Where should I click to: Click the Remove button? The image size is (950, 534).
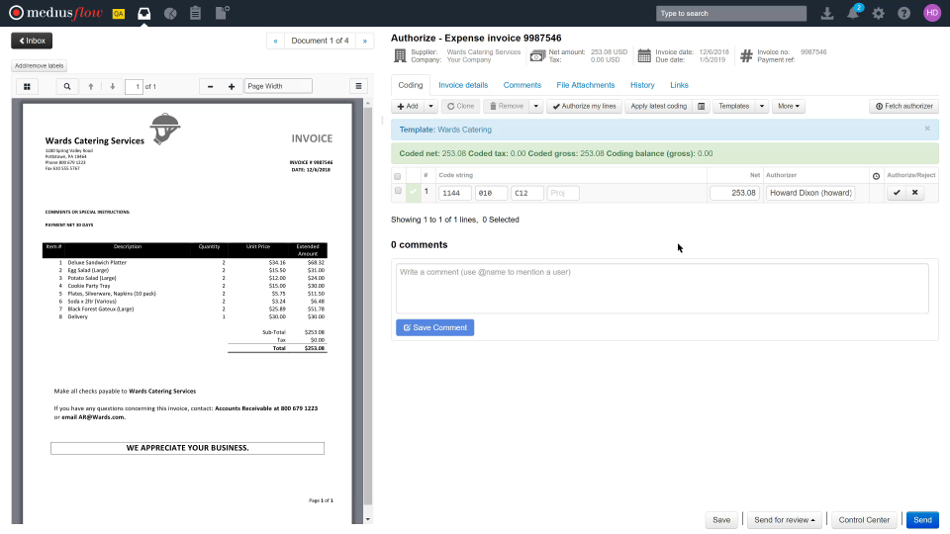coord(507,106)
